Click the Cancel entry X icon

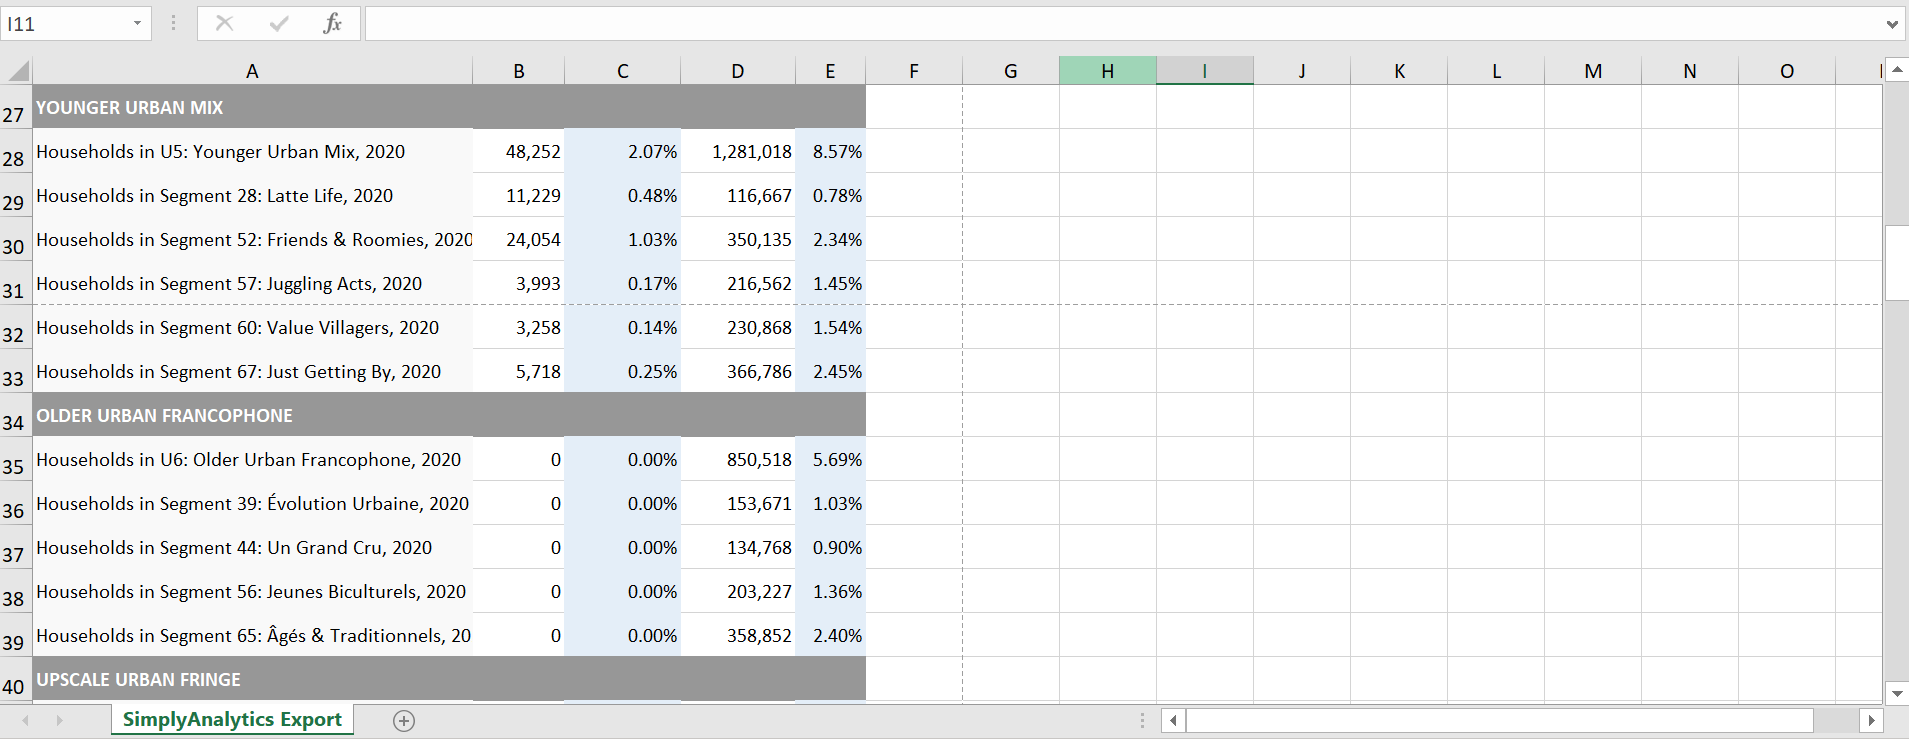[224, 23]
